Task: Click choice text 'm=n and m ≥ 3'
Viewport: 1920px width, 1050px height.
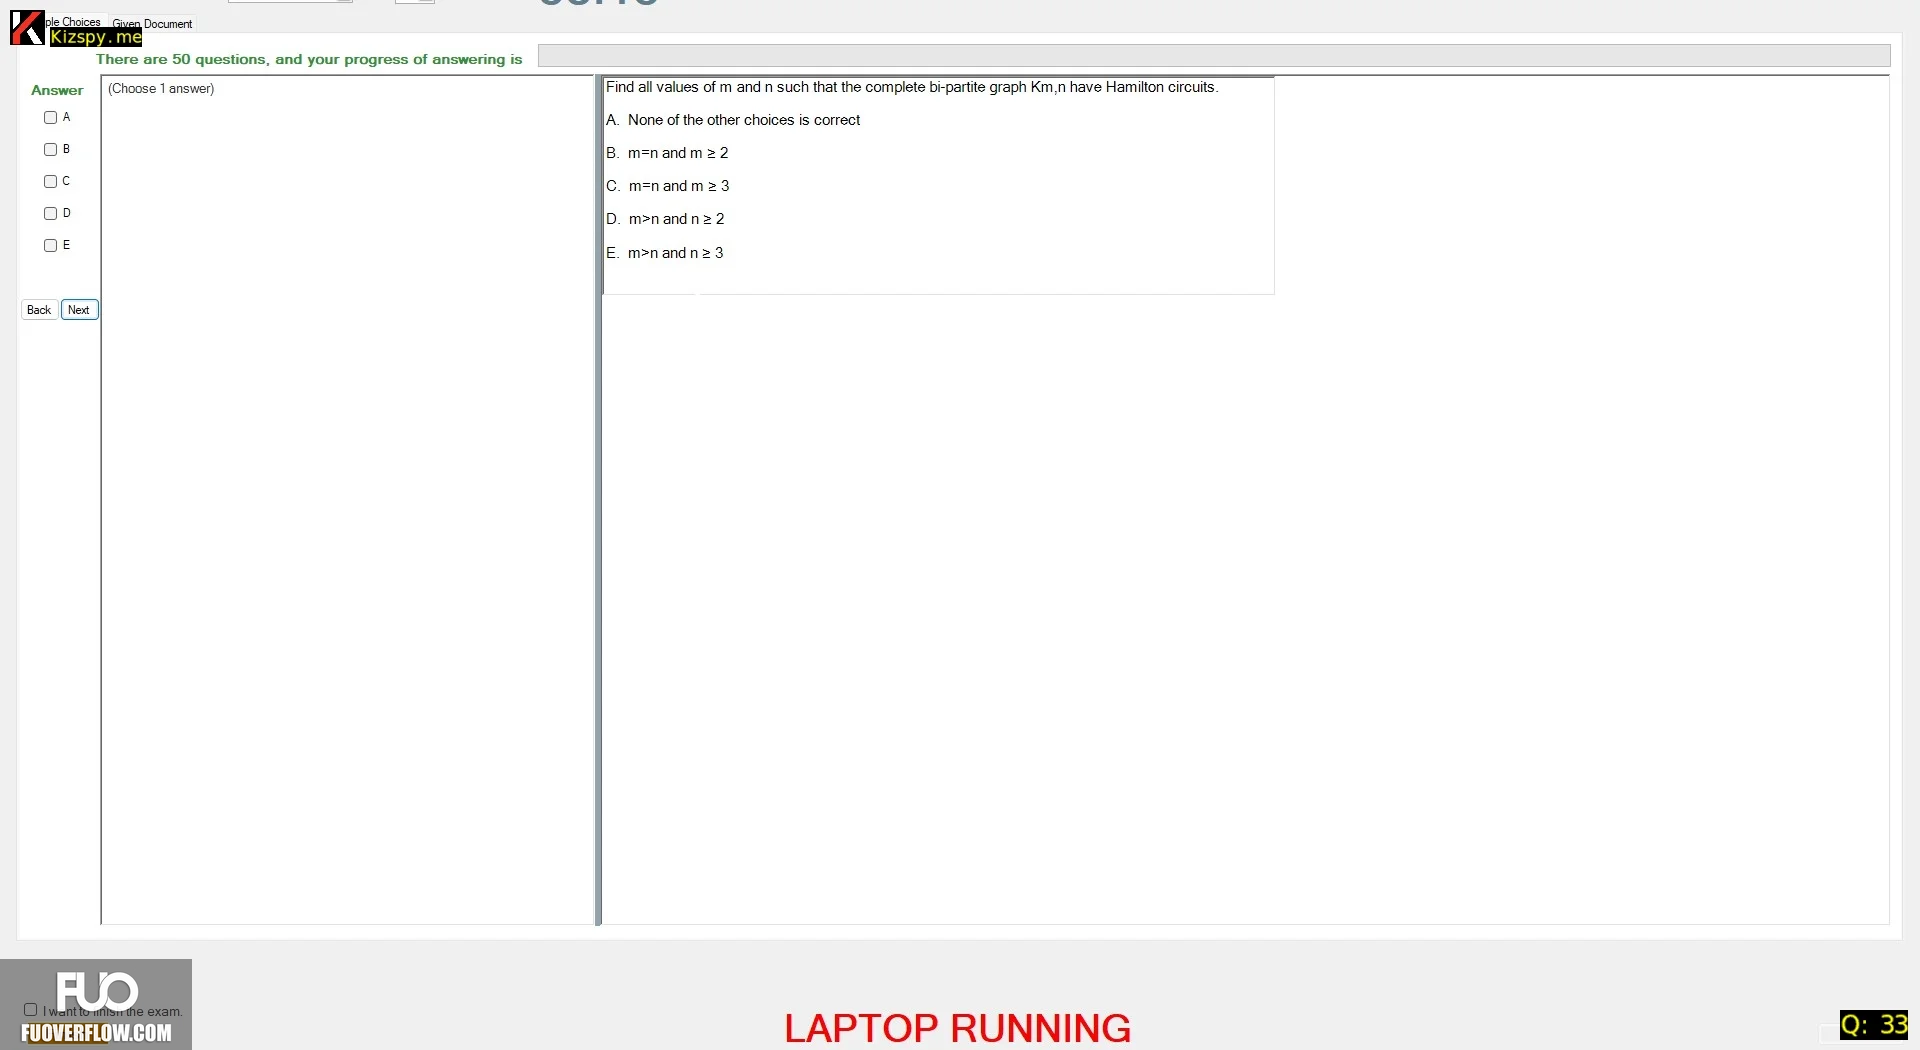Action: (x=679, y=186)
